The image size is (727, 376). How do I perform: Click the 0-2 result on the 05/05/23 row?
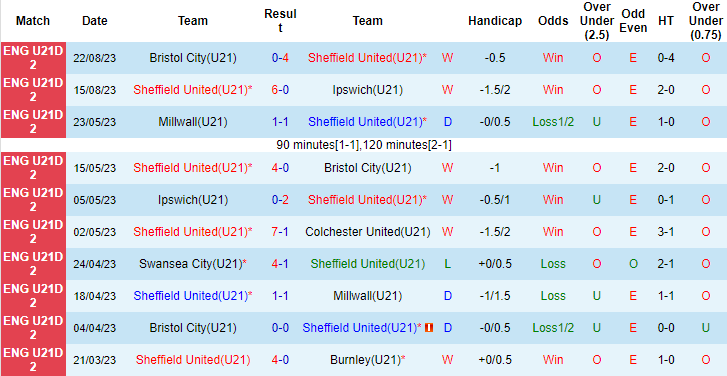pyautogui.click(x=281, y=200)
